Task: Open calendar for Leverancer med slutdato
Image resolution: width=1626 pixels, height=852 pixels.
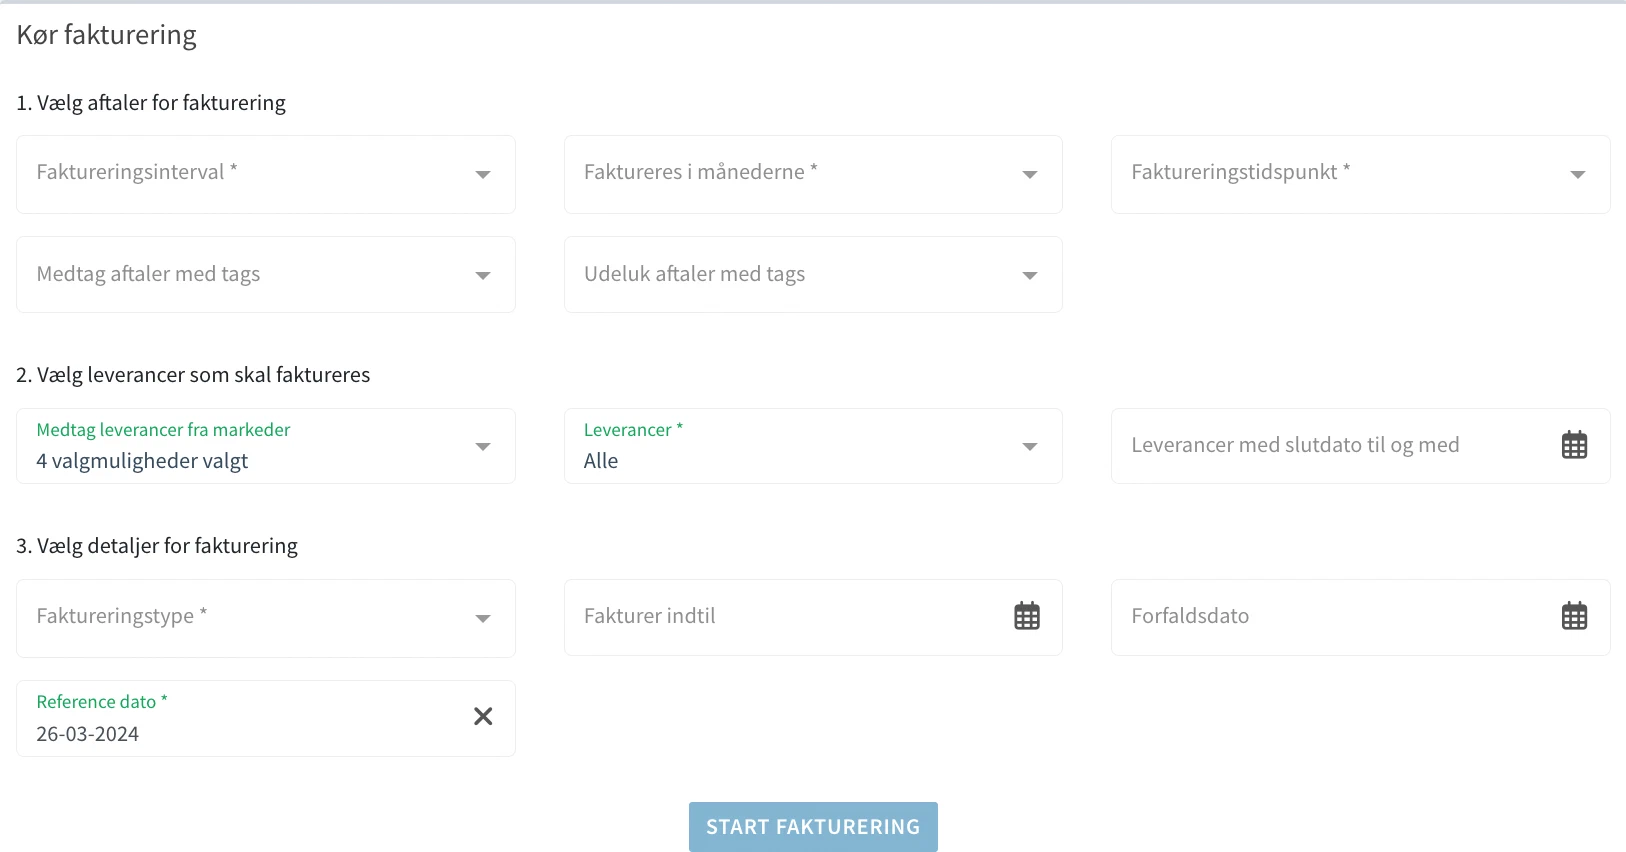Action: click(1574, 445)
